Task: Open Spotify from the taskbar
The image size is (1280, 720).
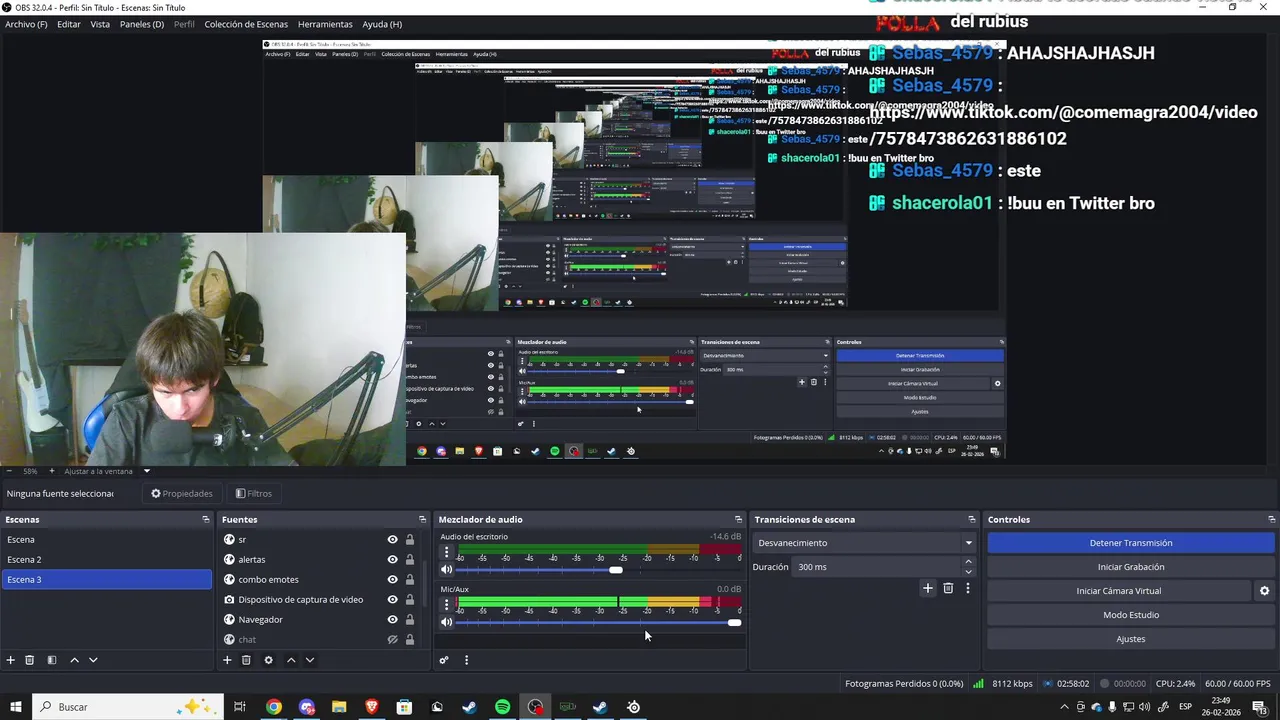Action: click(x=503, y=707)
